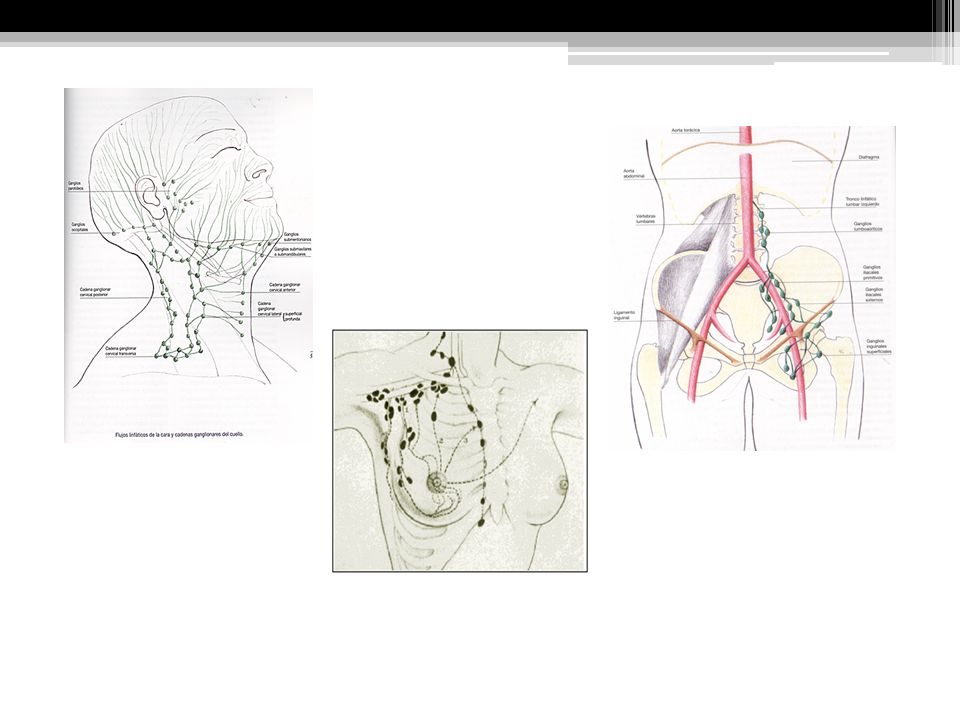Click the 'Ganglios lumboaórticos' label
This screenshot has width=960, height=720.
[868, 227]
